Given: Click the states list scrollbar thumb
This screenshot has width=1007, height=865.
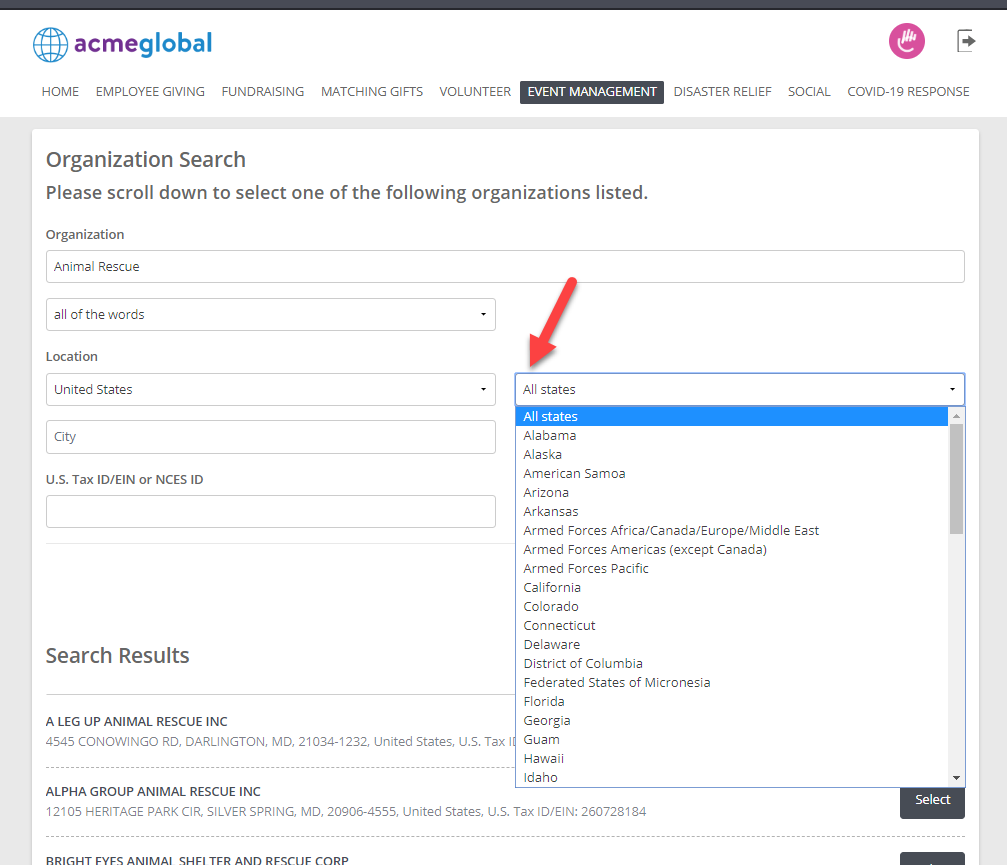Looking at the screenshot, I should [956, 479].
